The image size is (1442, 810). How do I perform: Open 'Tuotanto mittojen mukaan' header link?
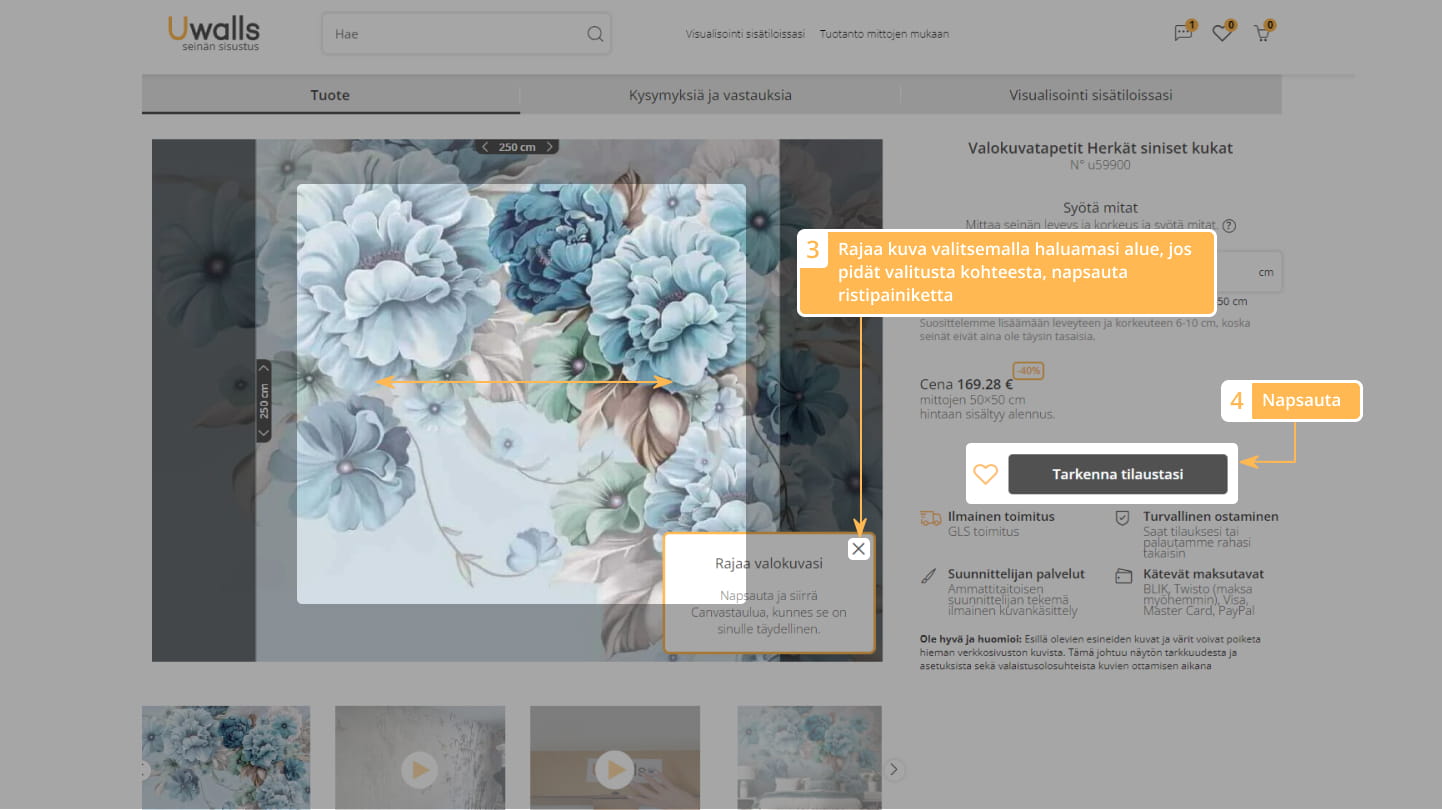[x=884, y=34]
